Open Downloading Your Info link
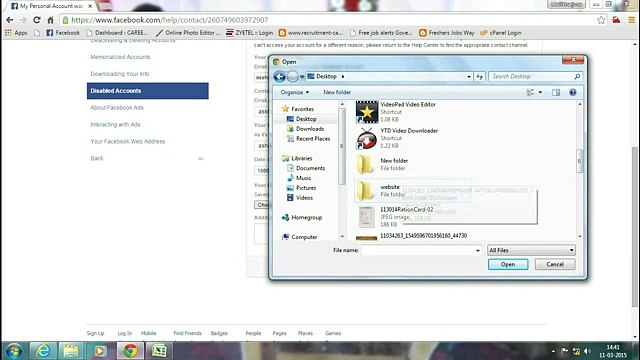640x360 pixels. [x=120, y=74]
